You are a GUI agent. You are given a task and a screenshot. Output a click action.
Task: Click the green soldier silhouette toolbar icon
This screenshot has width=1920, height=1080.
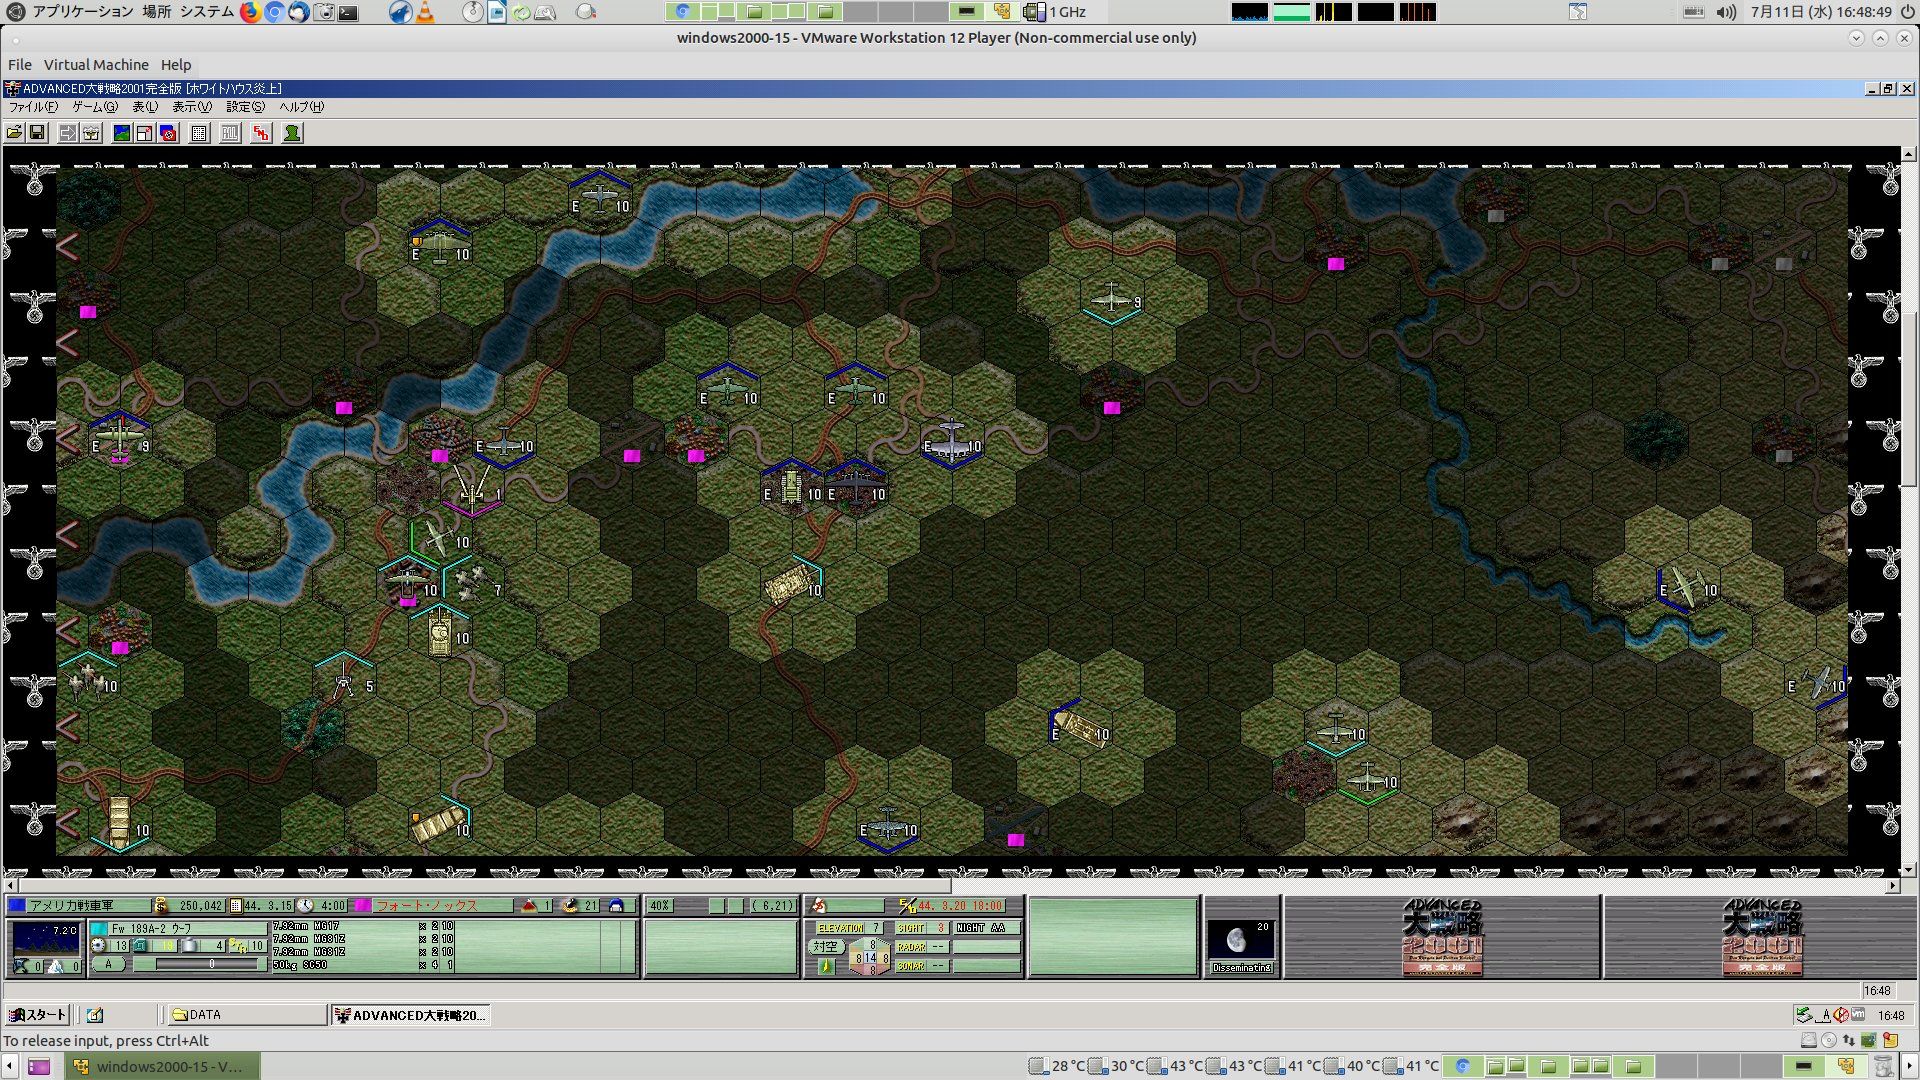(292, 133)
